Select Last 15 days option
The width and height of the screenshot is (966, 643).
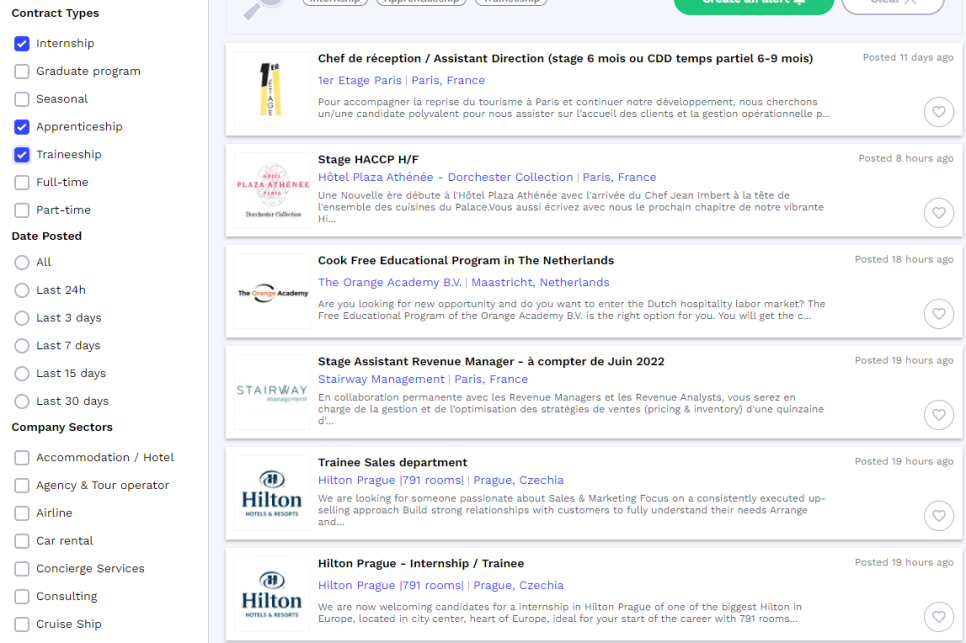coord(22,373)
